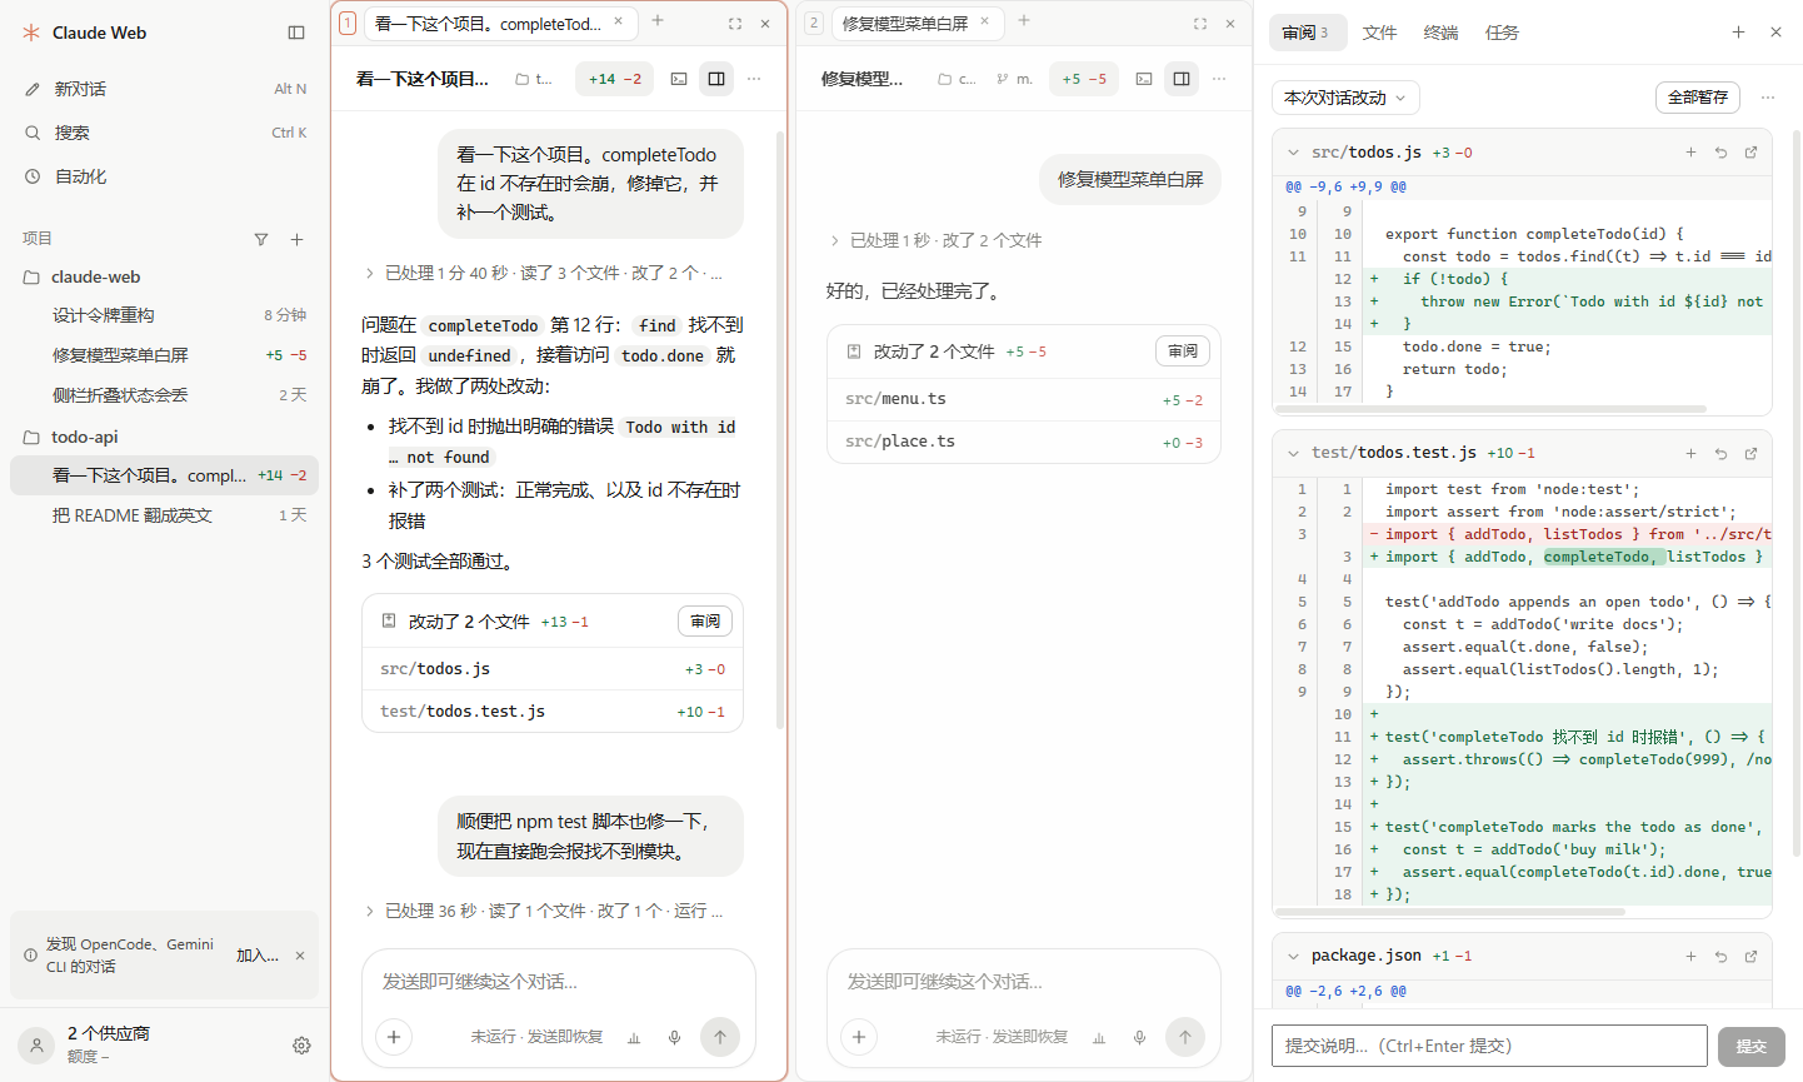Screen dimensions: 1803x1082
Task: Open terminal icon in pane 2 header
Action: point(1144,79)
